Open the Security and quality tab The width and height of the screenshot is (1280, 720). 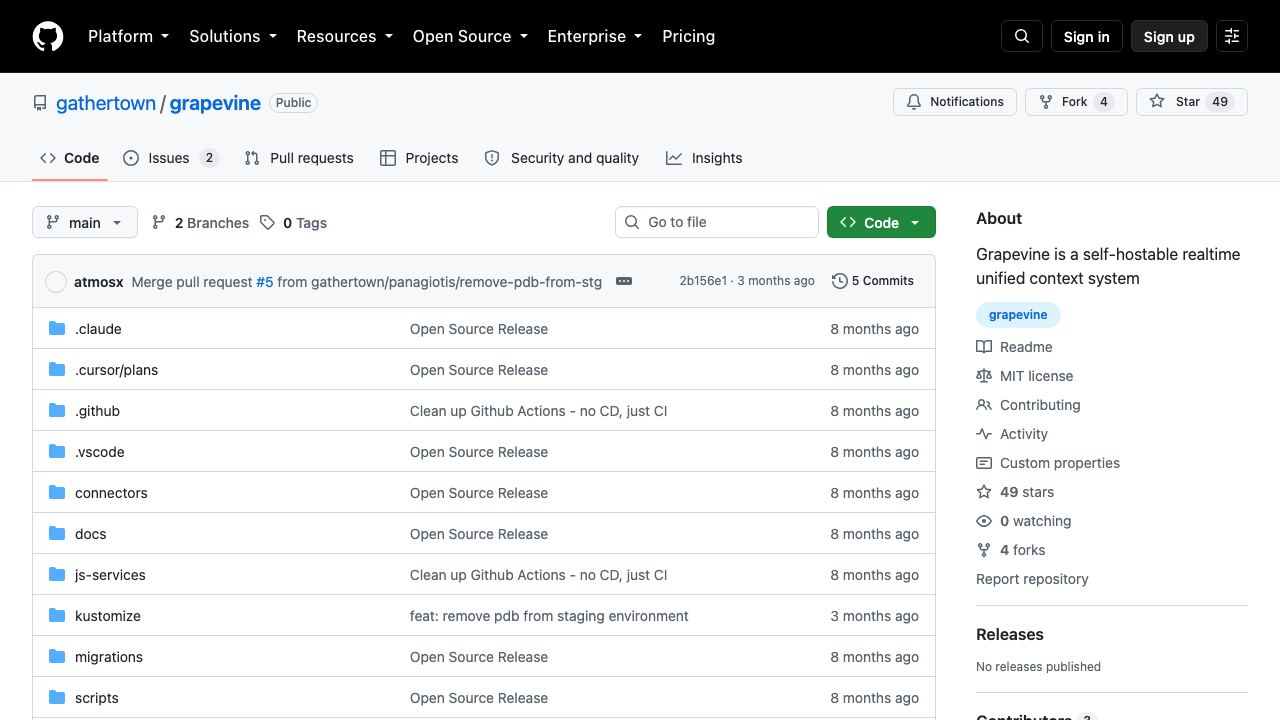(562, 158)
